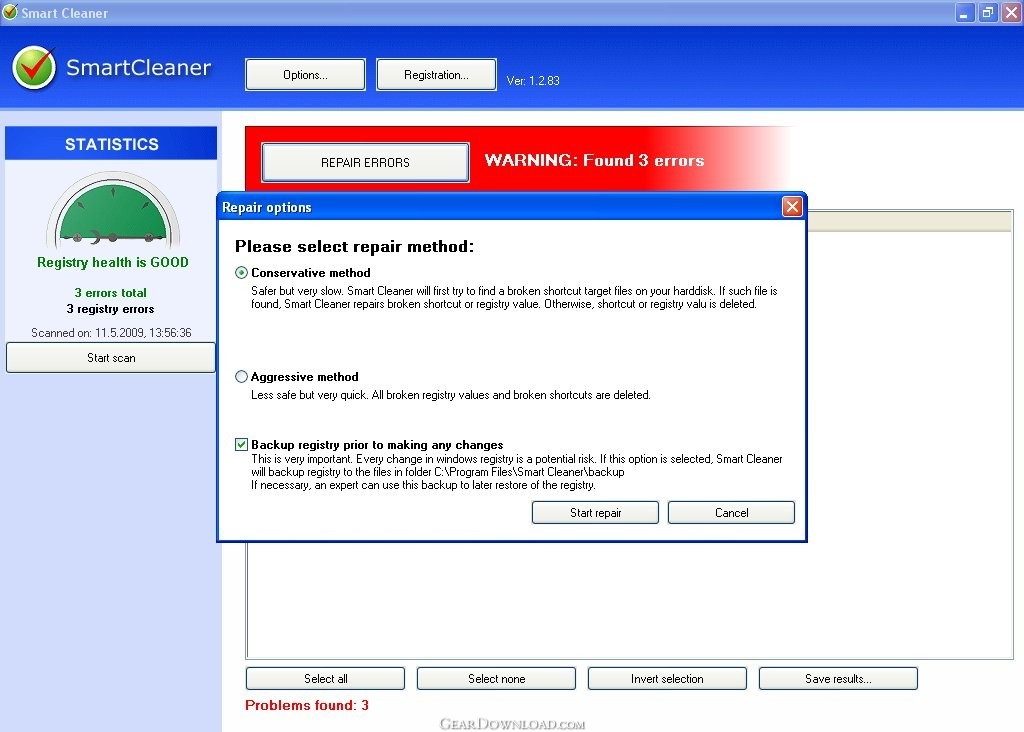Screen dimensions: 1024x732
Task: Click the 'WARNING: Found 3 errors' text
Action: [594, 161]
